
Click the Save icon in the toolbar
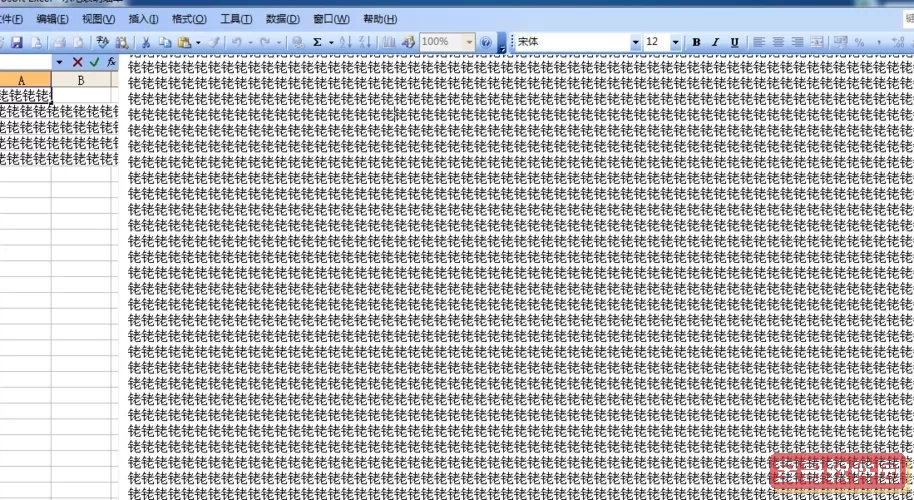tap(17, 42)
